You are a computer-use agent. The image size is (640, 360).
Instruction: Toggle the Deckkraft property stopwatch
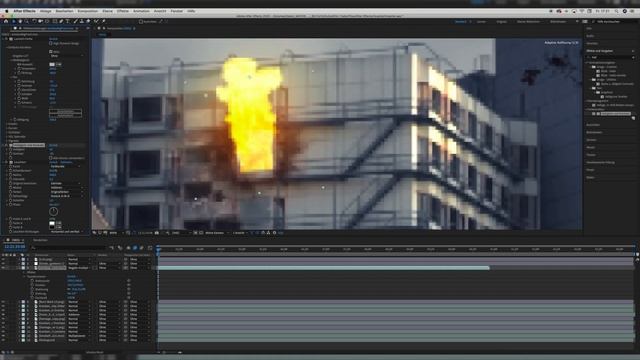33,298
